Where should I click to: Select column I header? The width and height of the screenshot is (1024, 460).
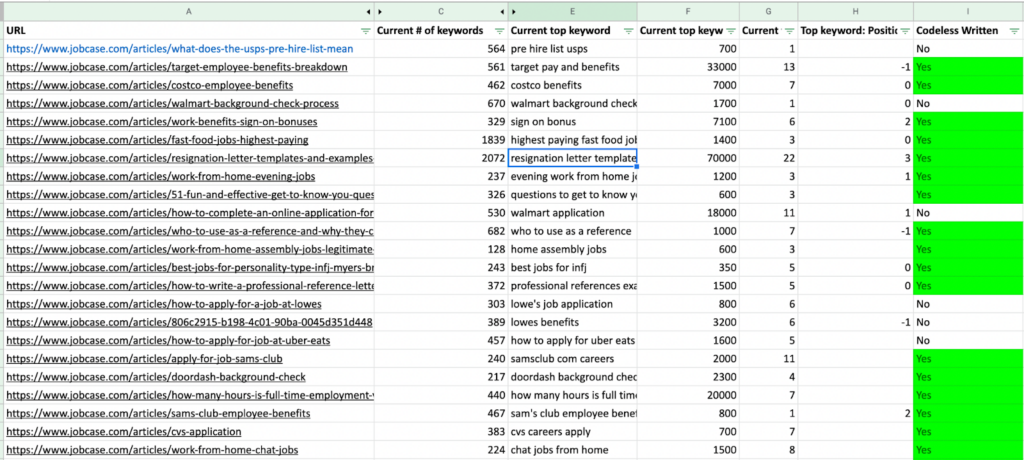(x=968, y=12)
